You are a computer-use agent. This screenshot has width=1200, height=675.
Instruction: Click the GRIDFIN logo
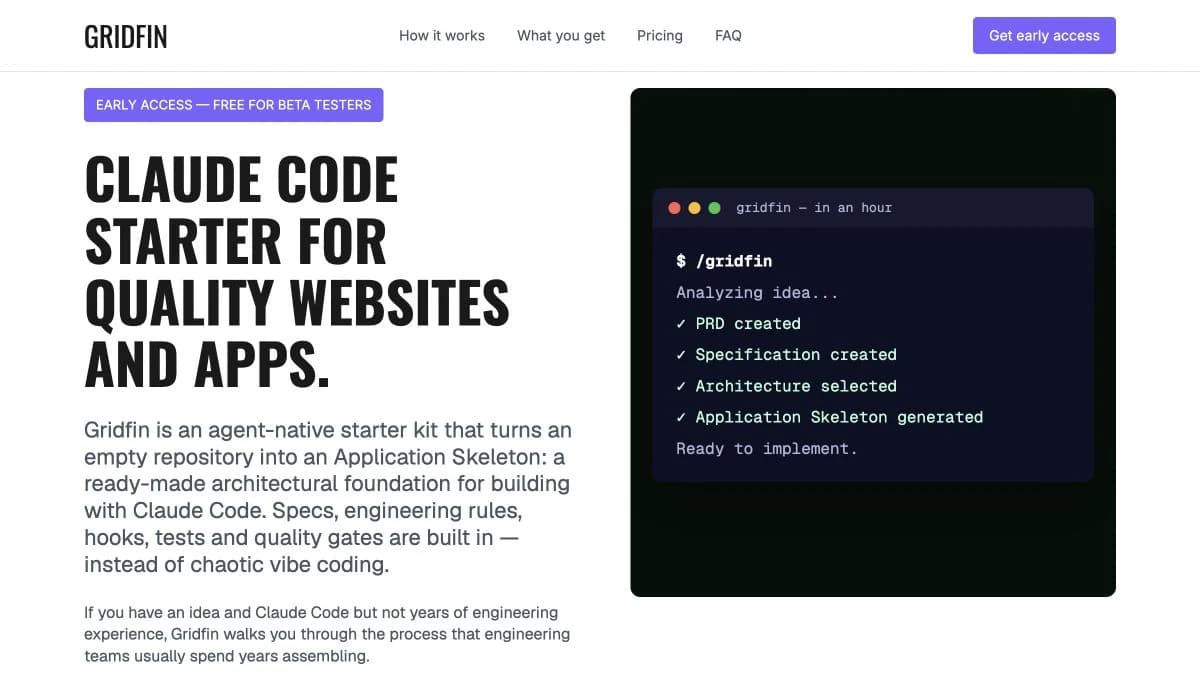point(125,36)
